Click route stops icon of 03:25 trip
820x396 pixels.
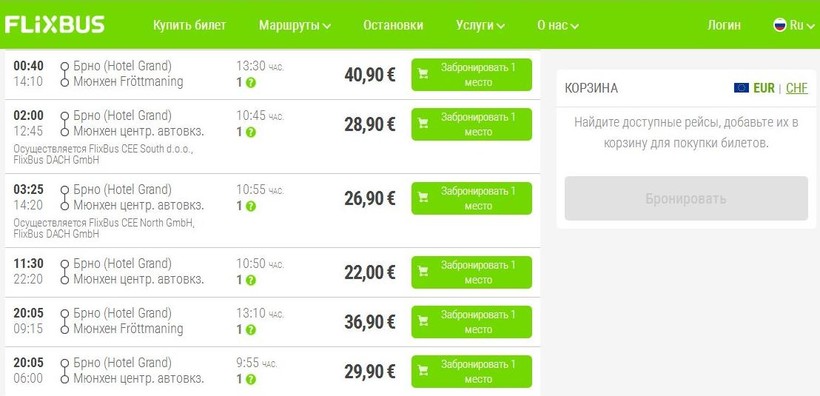[65, 197]
